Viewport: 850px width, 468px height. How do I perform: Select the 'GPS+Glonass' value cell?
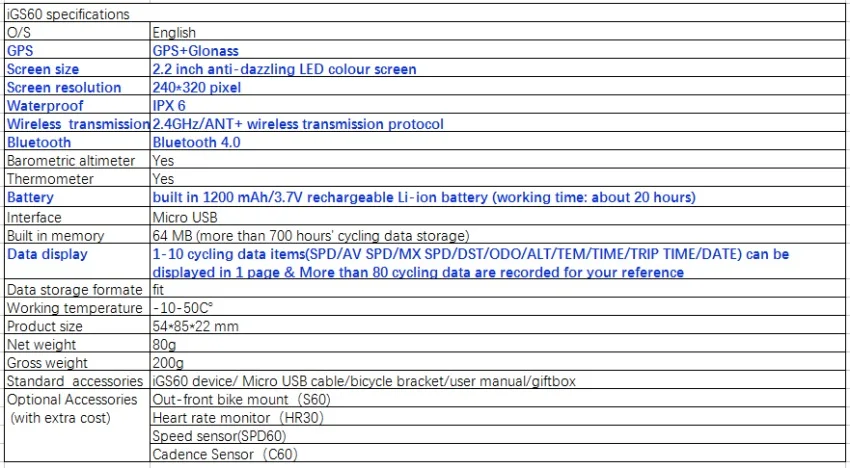(x=498, y=50)
